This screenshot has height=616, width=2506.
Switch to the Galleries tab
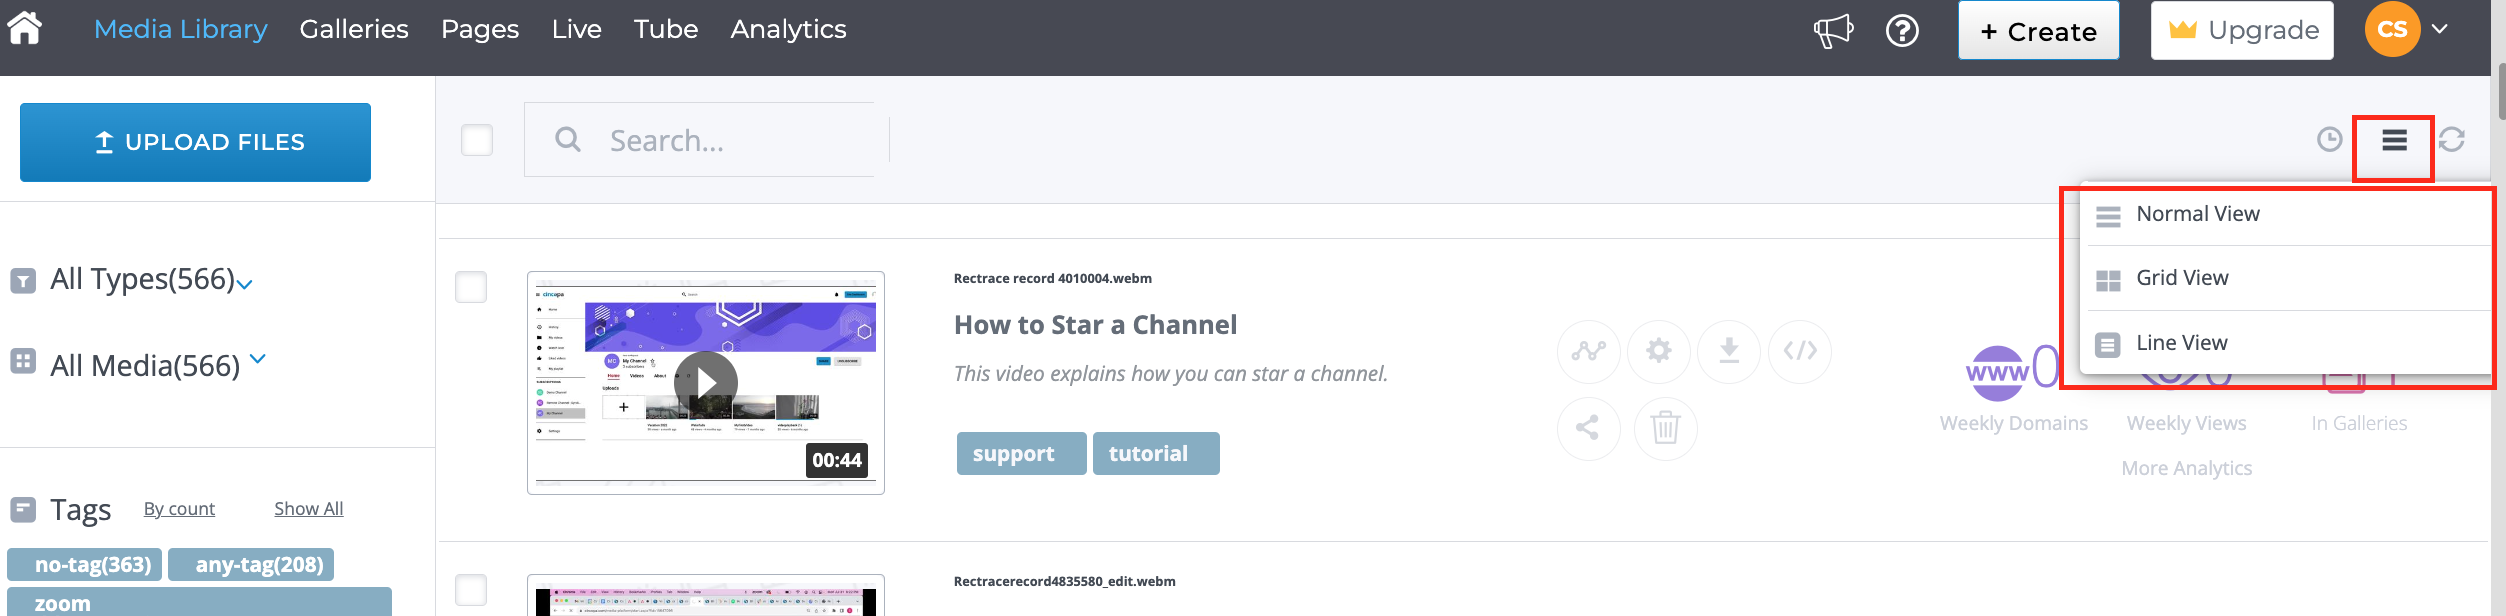pos(354,30)
